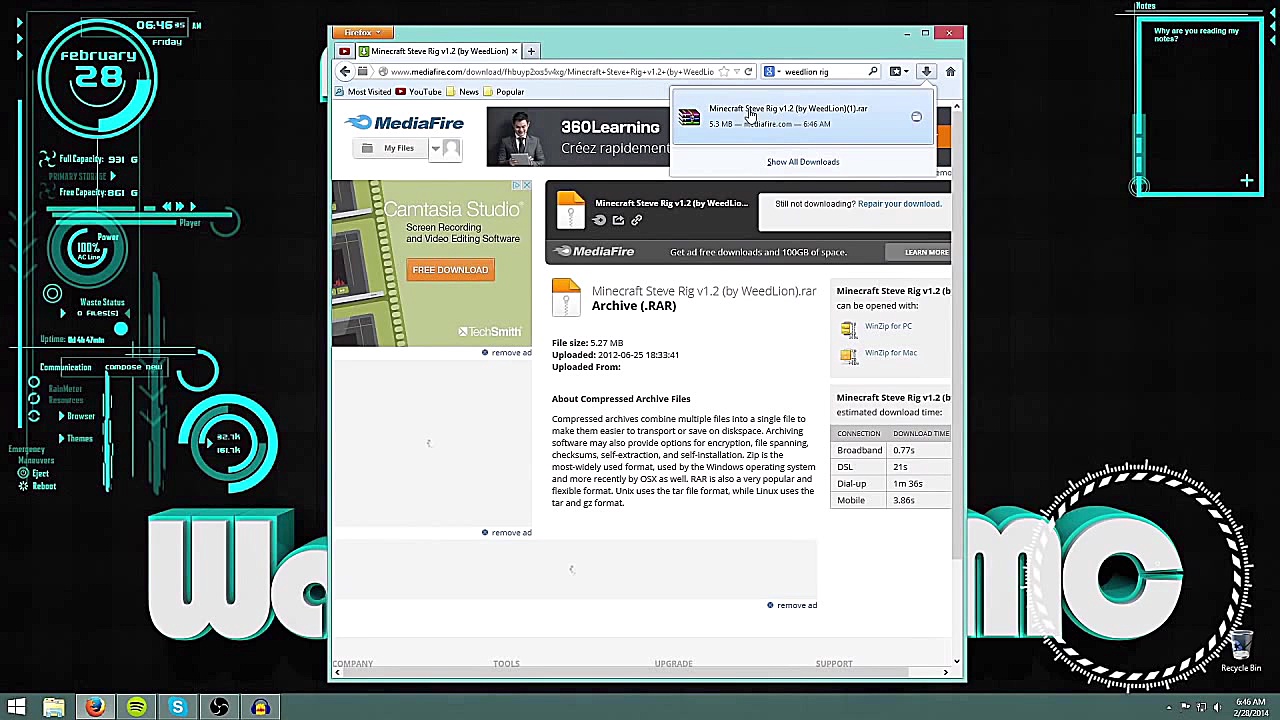Expand the Themes section in RainMeter widget
Screen dimensions: 1280x720
pos(61,438)
